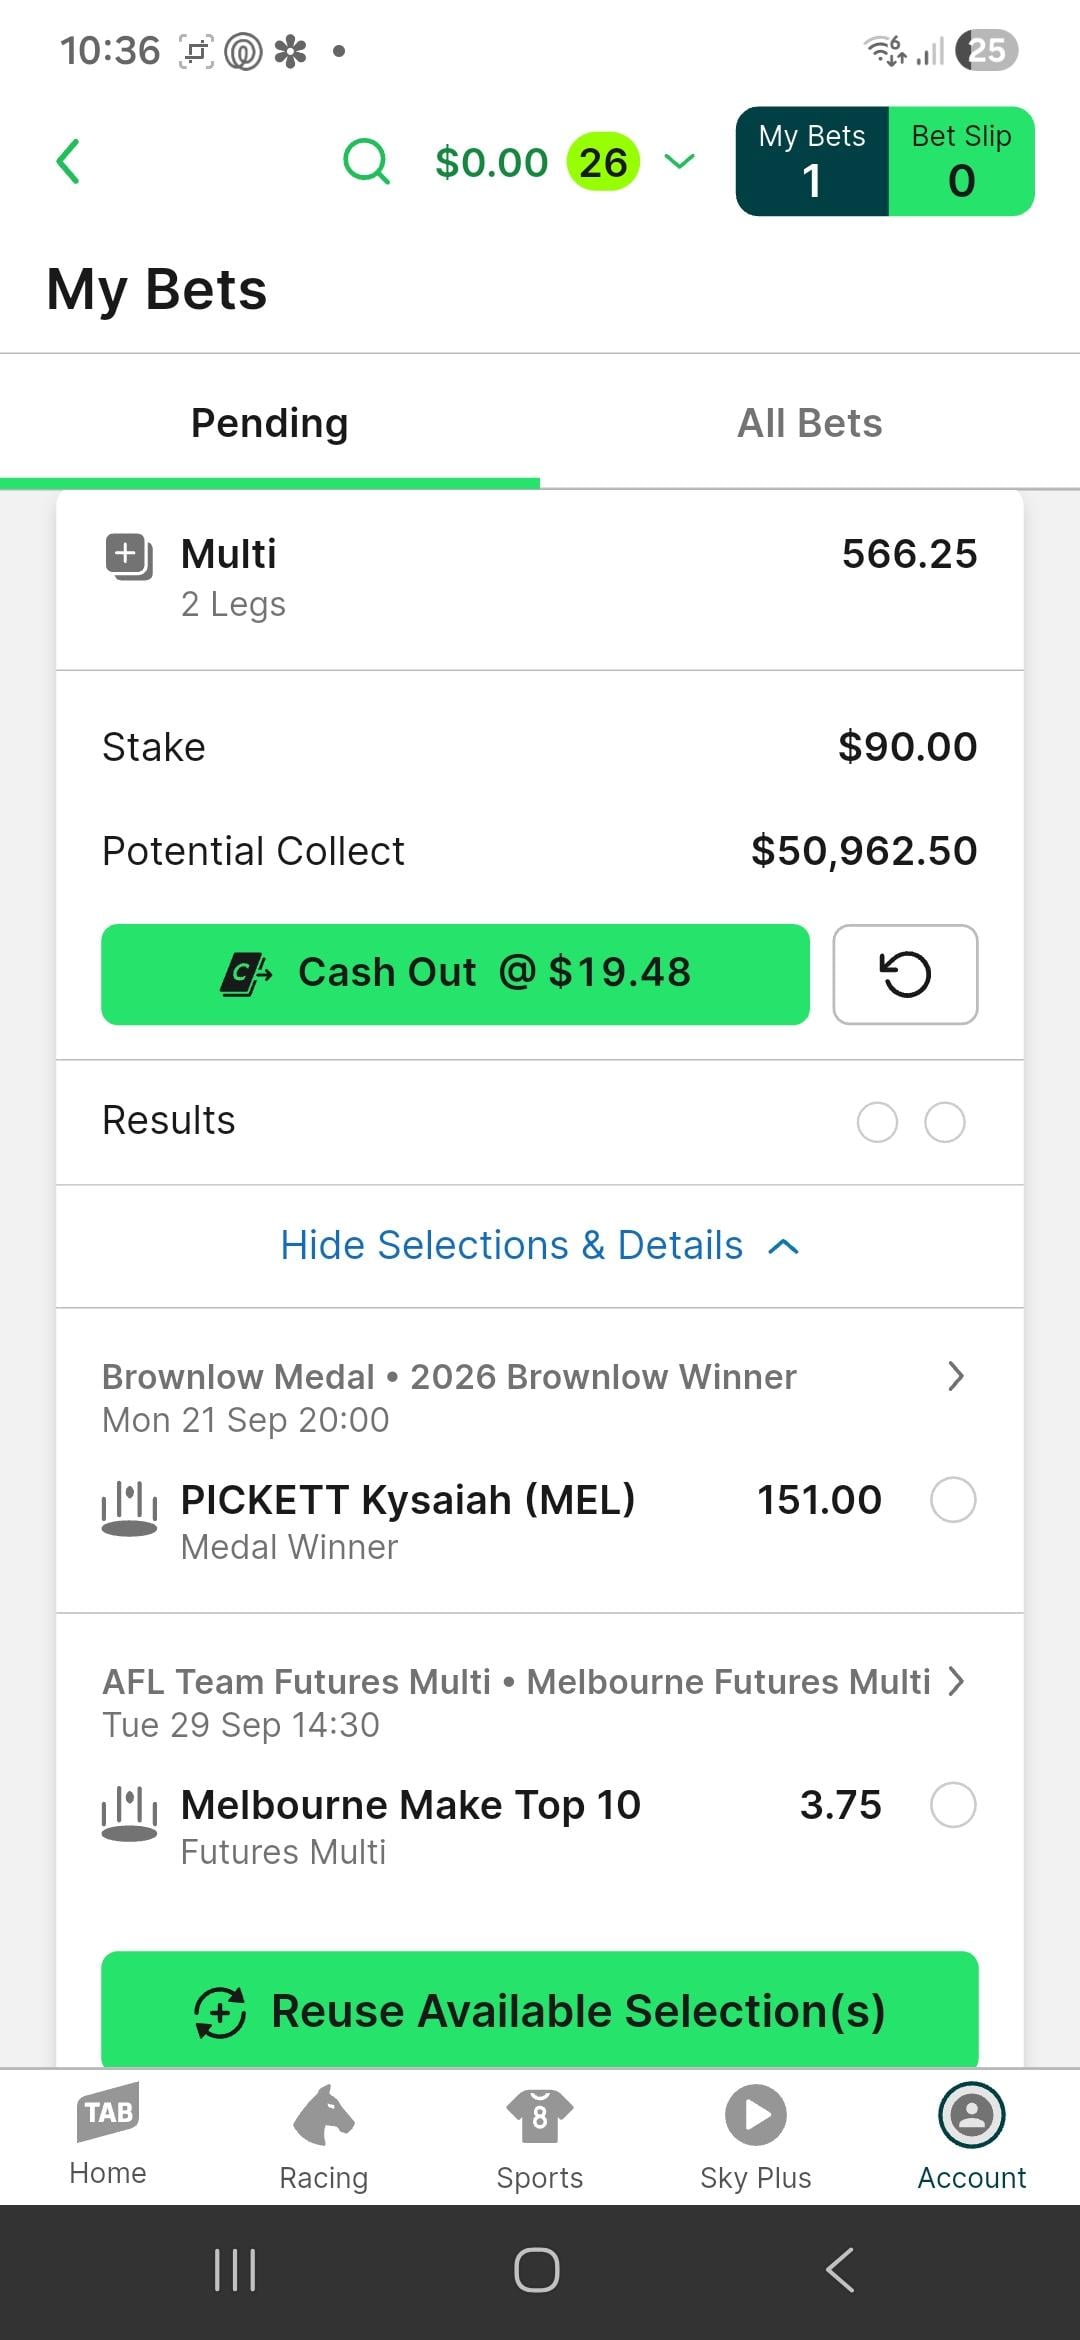Select result circle for Melbourne Make Top 10

coord(953,1805)
